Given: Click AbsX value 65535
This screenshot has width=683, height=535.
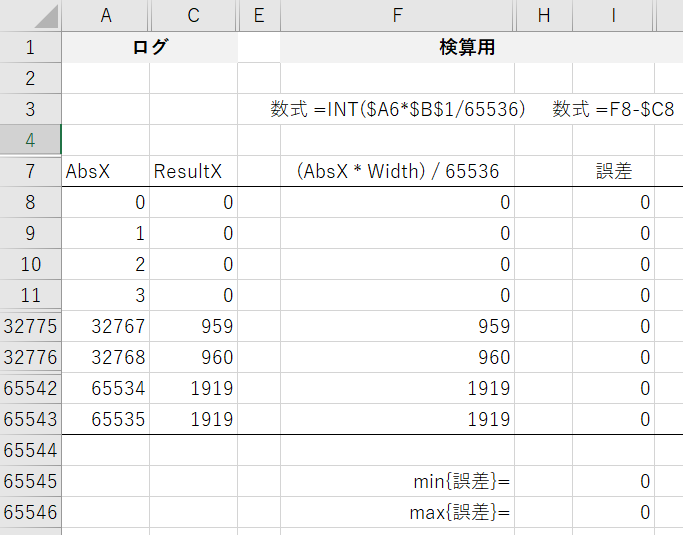Looking at the screenshot, I should (x=106, y=419).
